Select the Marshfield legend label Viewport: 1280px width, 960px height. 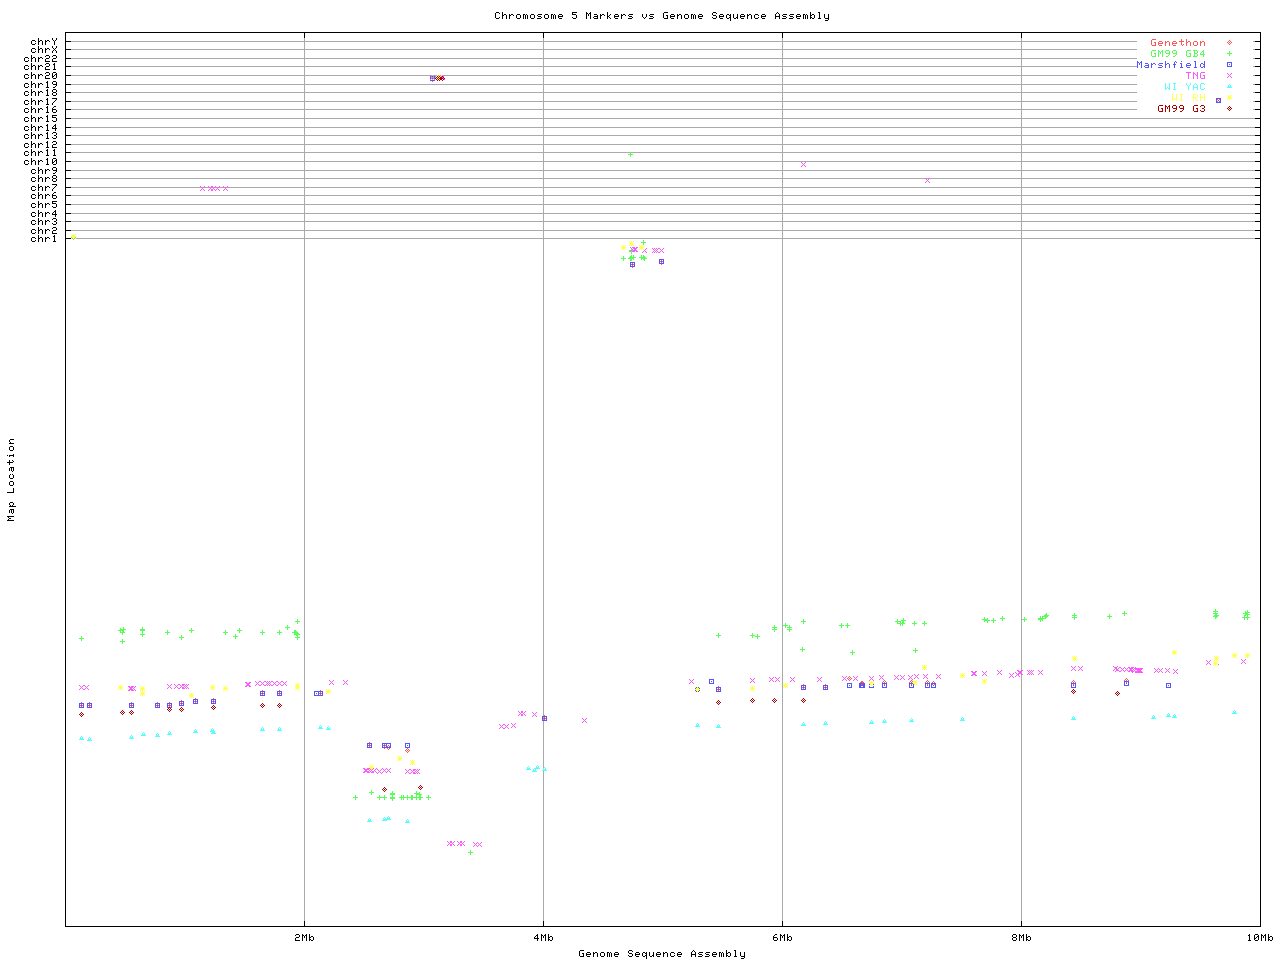coord(1170,65)
